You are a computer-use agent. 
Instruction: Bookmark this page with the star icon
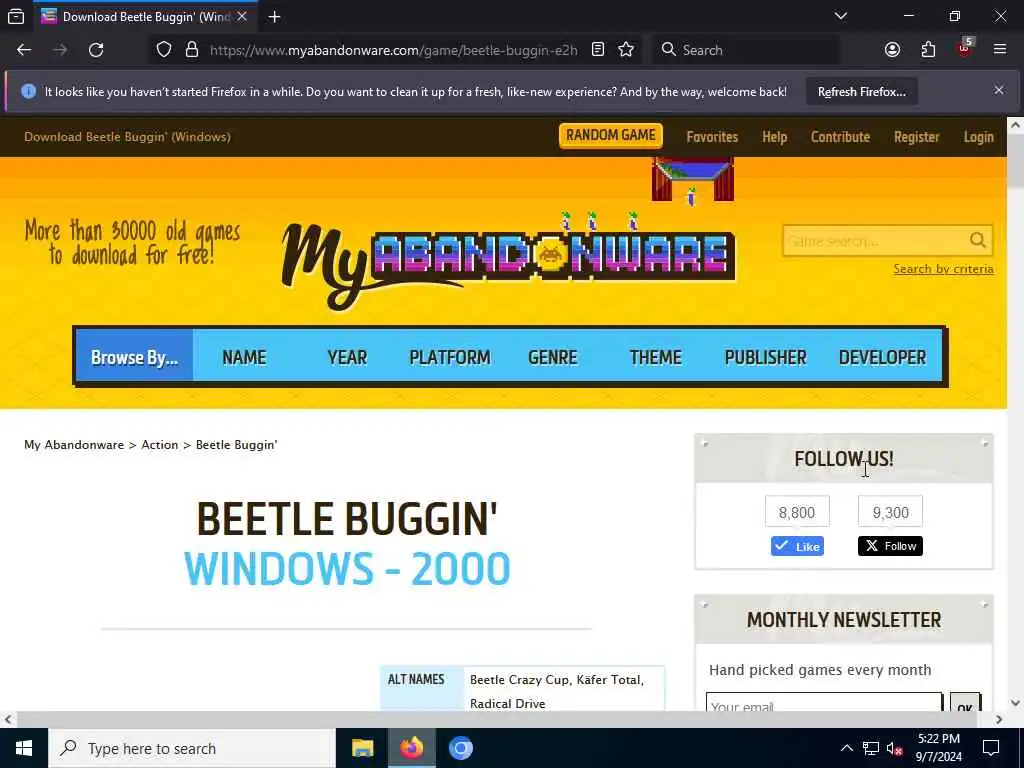pyautogui.click(x=626, y=50)
